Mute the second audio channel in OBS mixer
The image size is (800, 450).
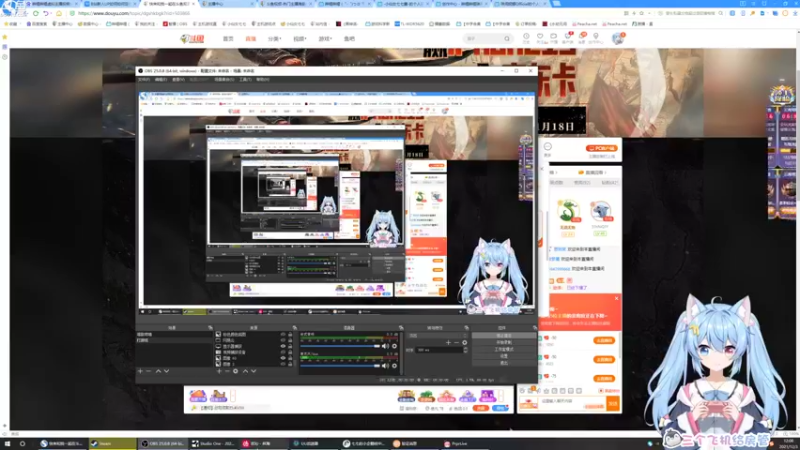385,365
